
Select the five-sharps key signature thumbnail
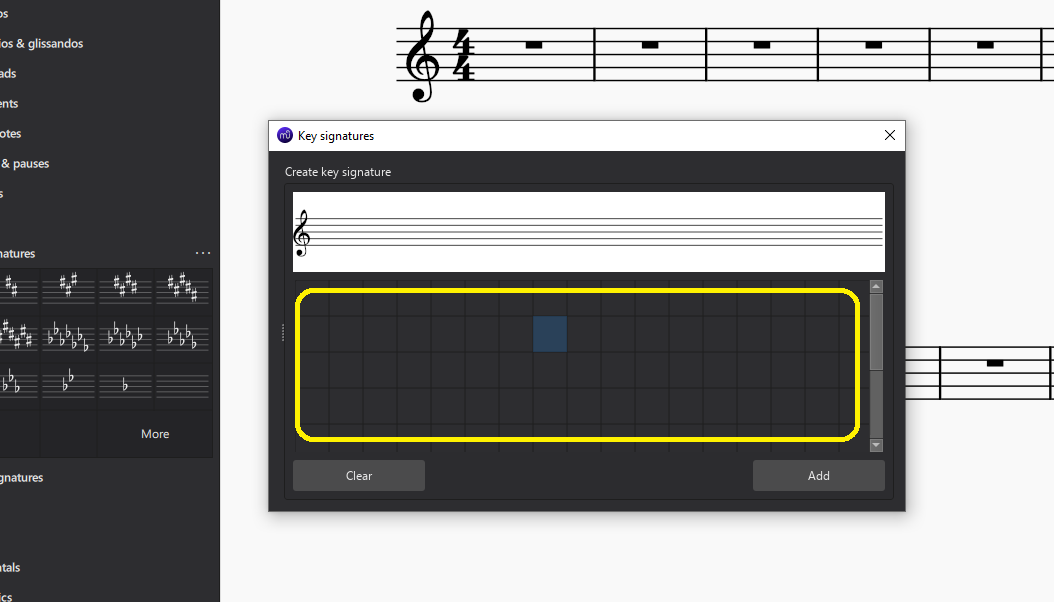coord(183,287)
